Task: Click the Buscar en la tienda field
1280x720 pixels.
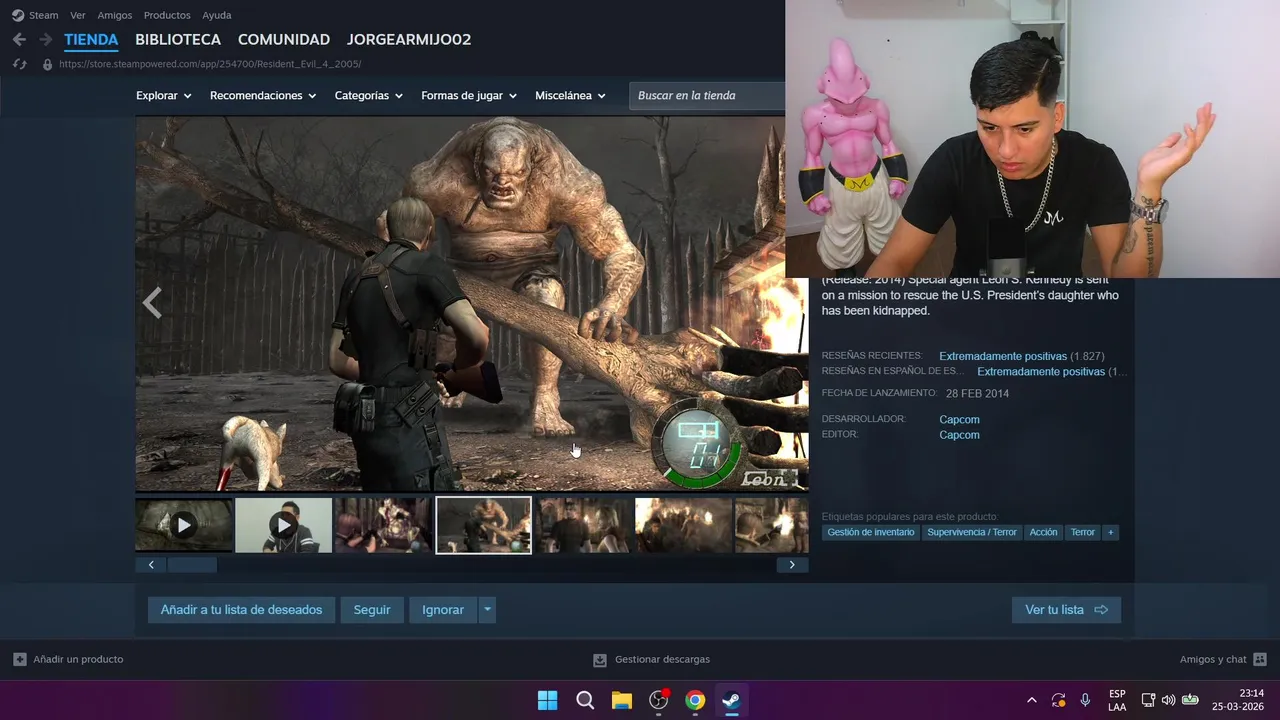Action: [x=707, y=96]
